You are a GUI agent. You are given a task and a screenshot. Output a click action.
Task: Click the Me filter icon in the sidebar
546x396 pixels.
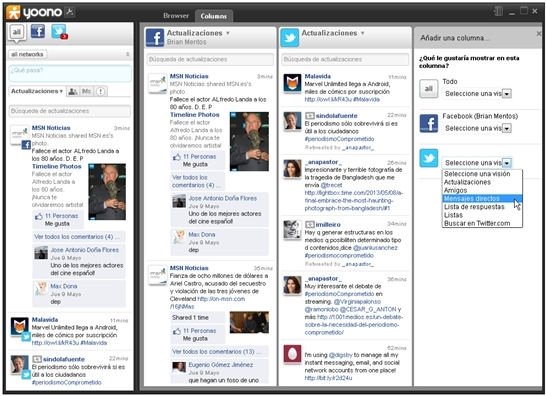click(86, 91)
